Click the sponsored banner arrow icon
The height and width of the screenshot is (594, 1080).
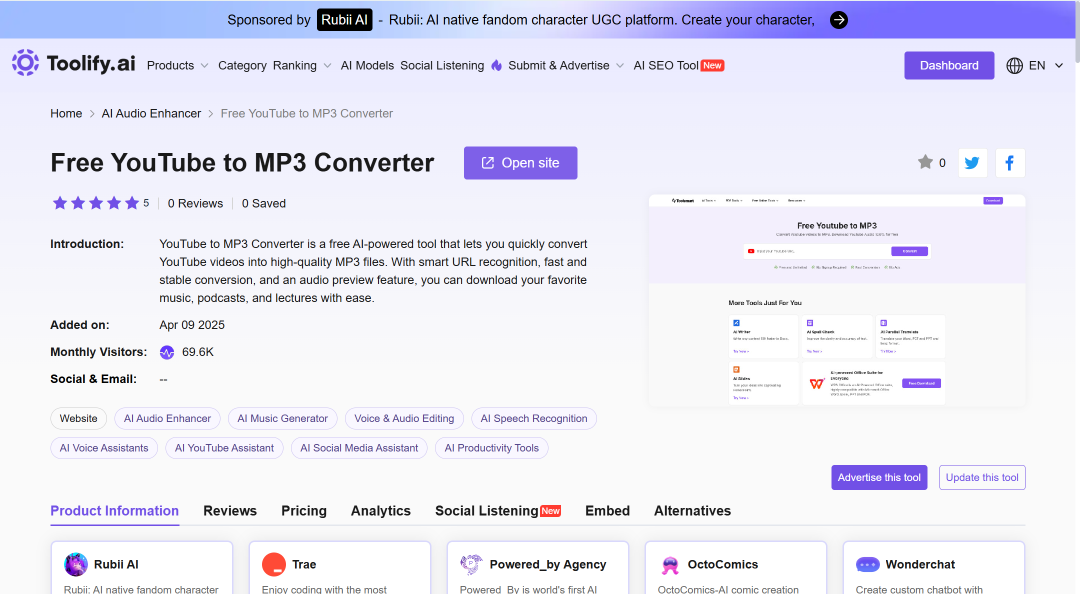tap(838, 20)
